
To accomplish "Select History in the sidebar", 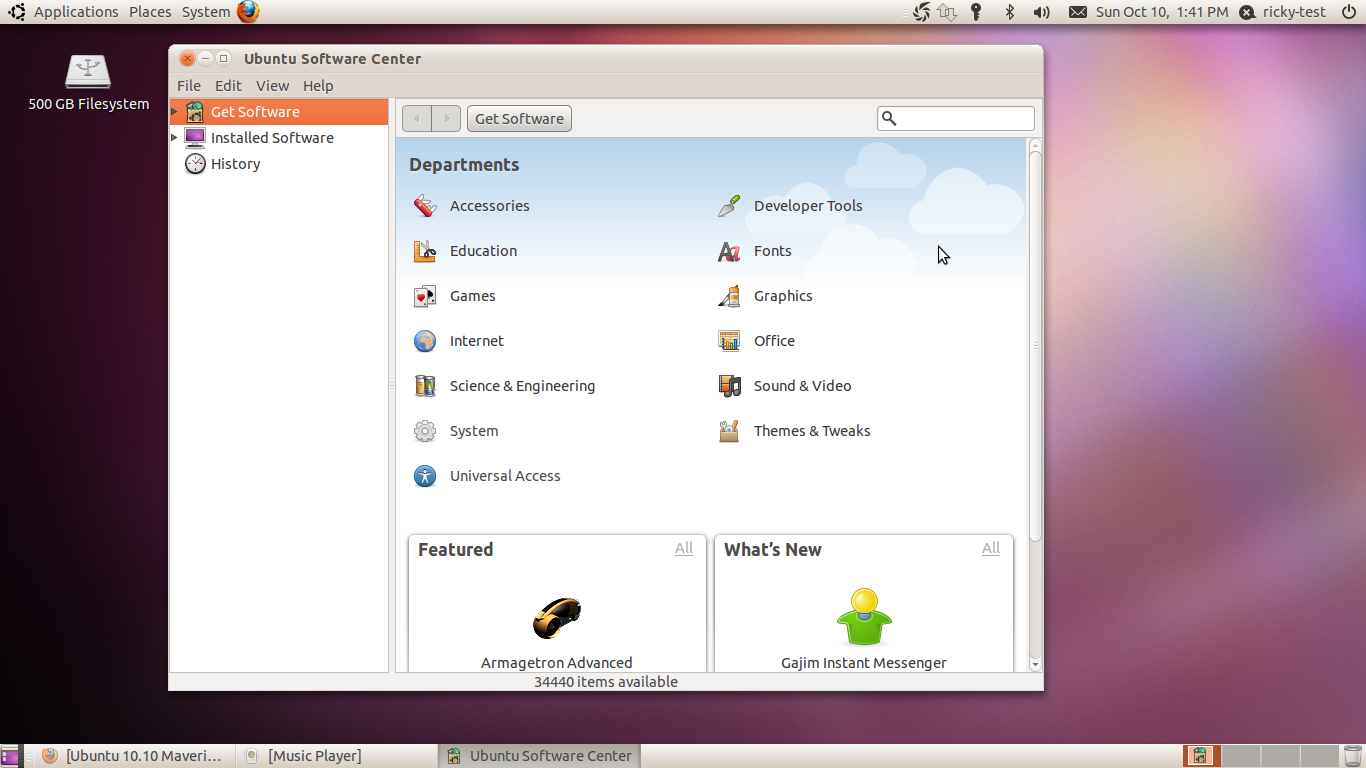I will tap(235, 164).
